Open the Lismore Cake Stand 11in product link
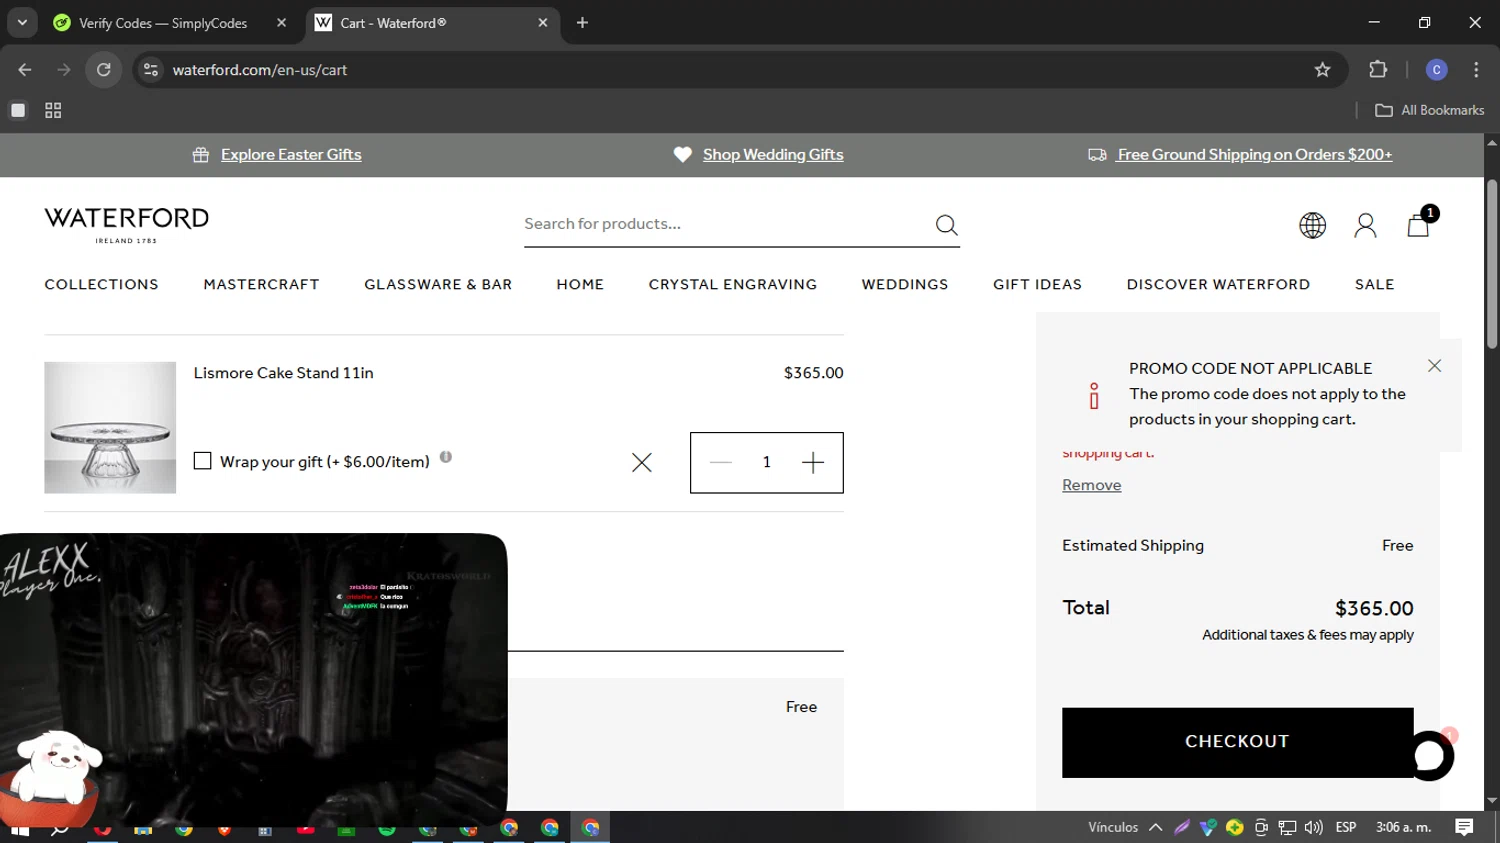This screenshot has height=843, width=1500. click(283, 372)
